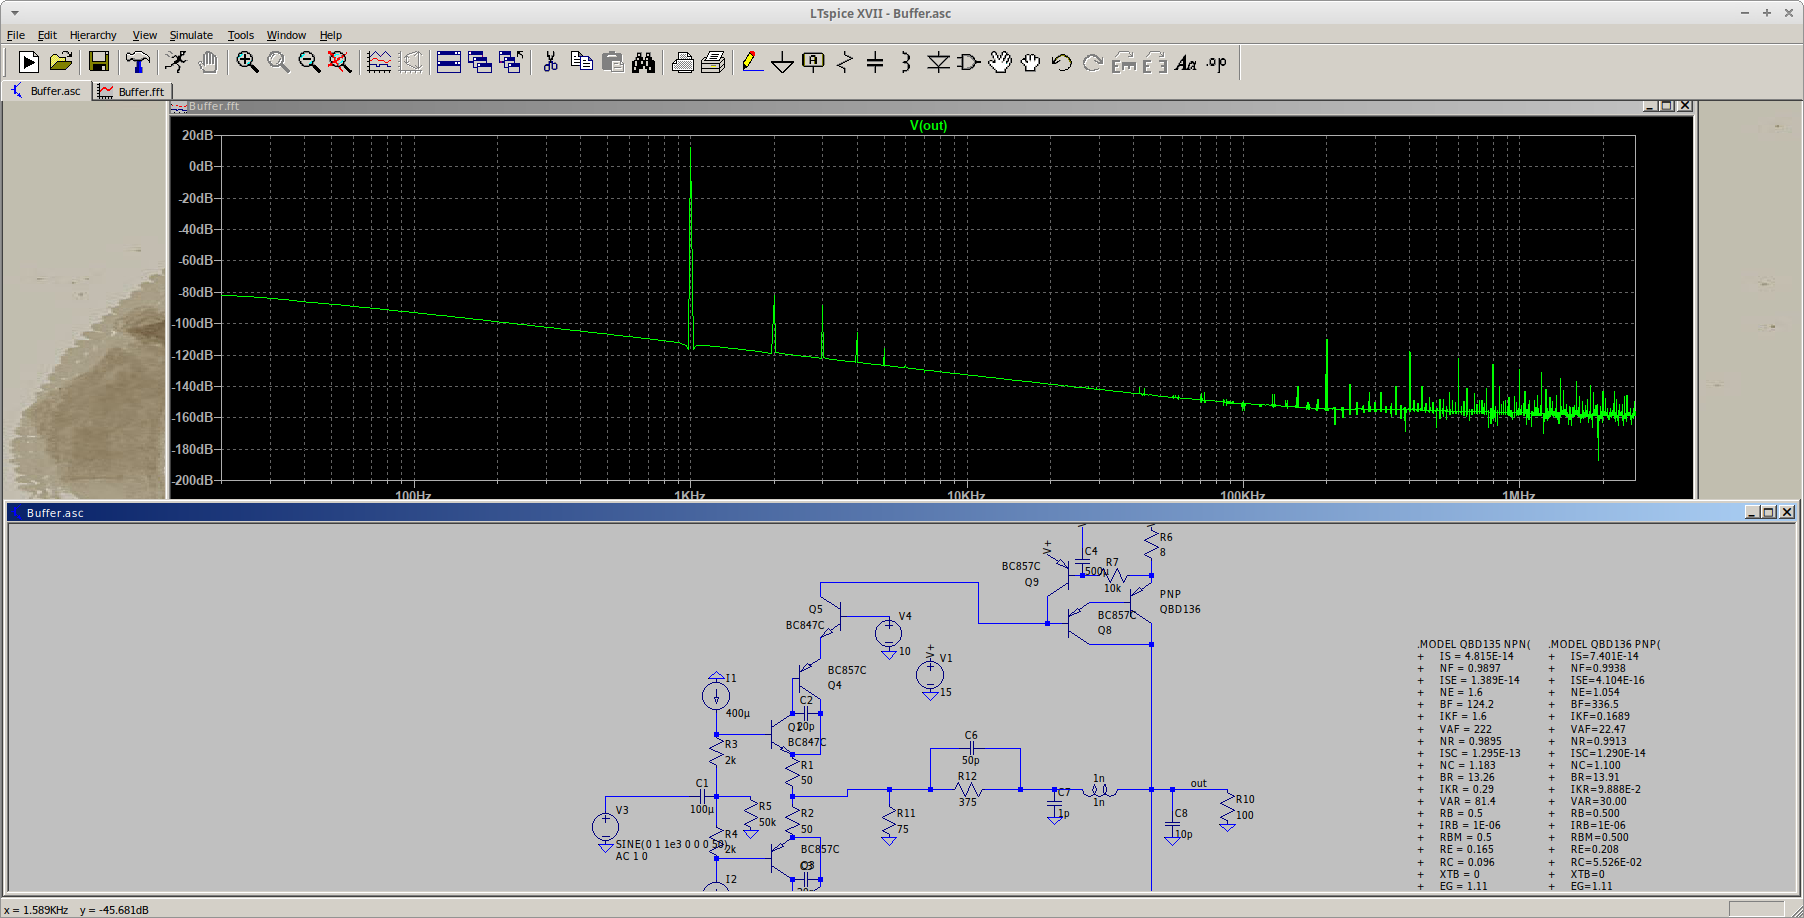Maximize the Buffer.fft plot window

coord(1667,106)
